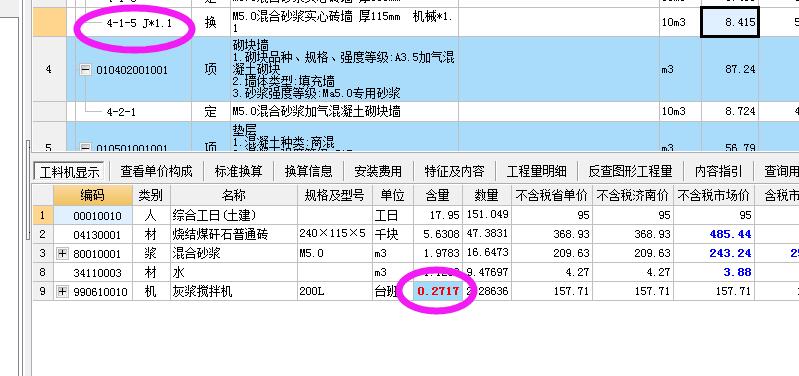
Task: Click the quantity value 47.3831
Action: [487, 234]
